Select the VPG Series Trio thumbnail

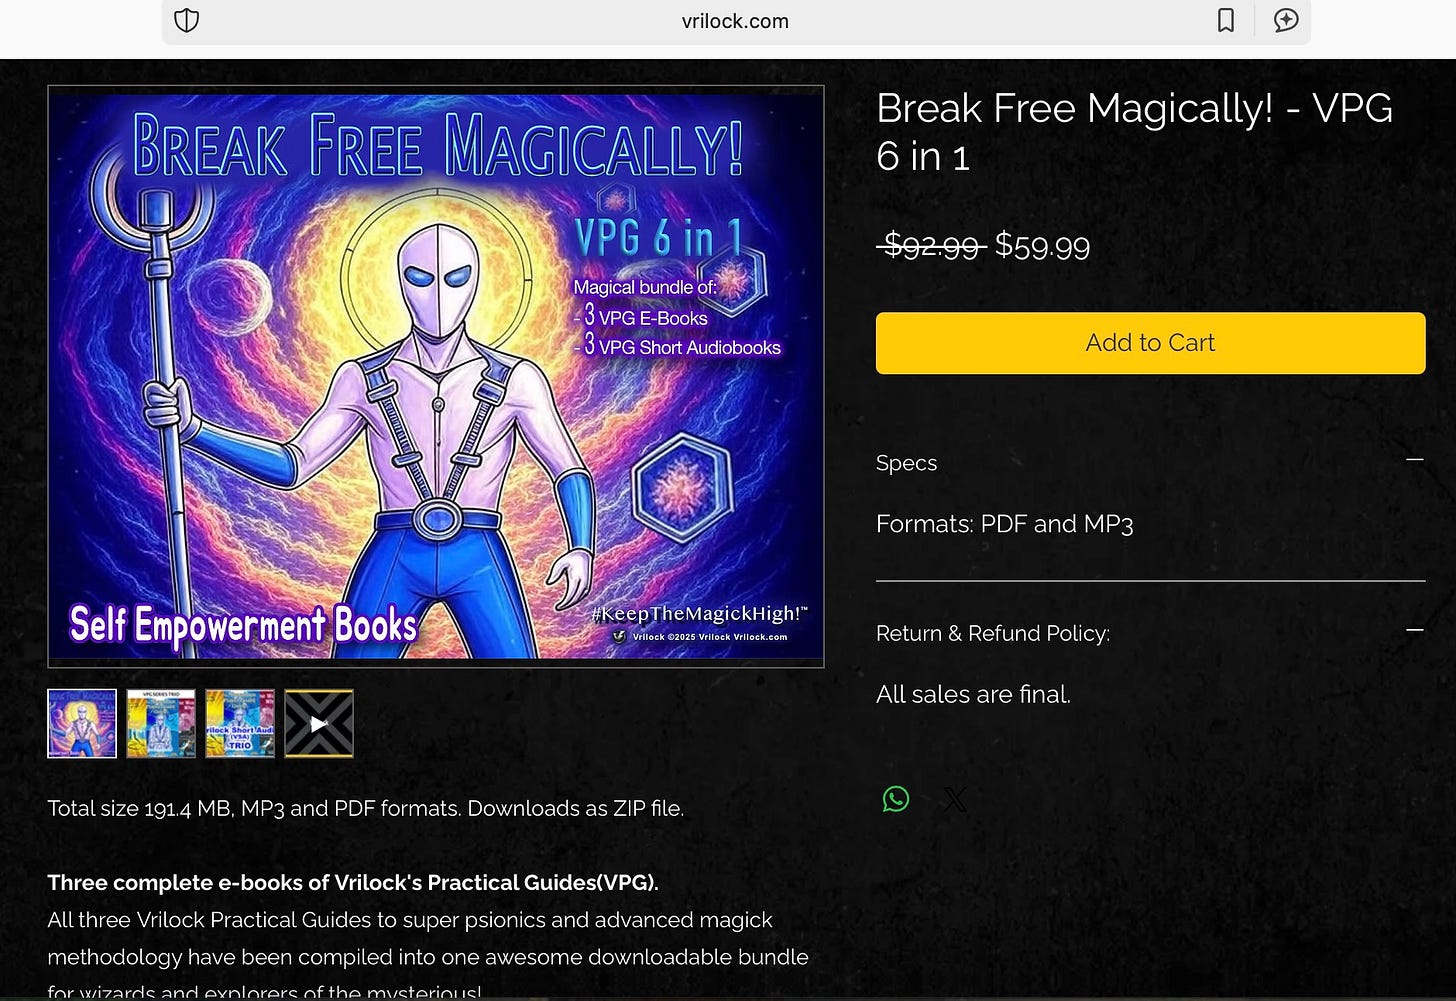click(161, 723)
